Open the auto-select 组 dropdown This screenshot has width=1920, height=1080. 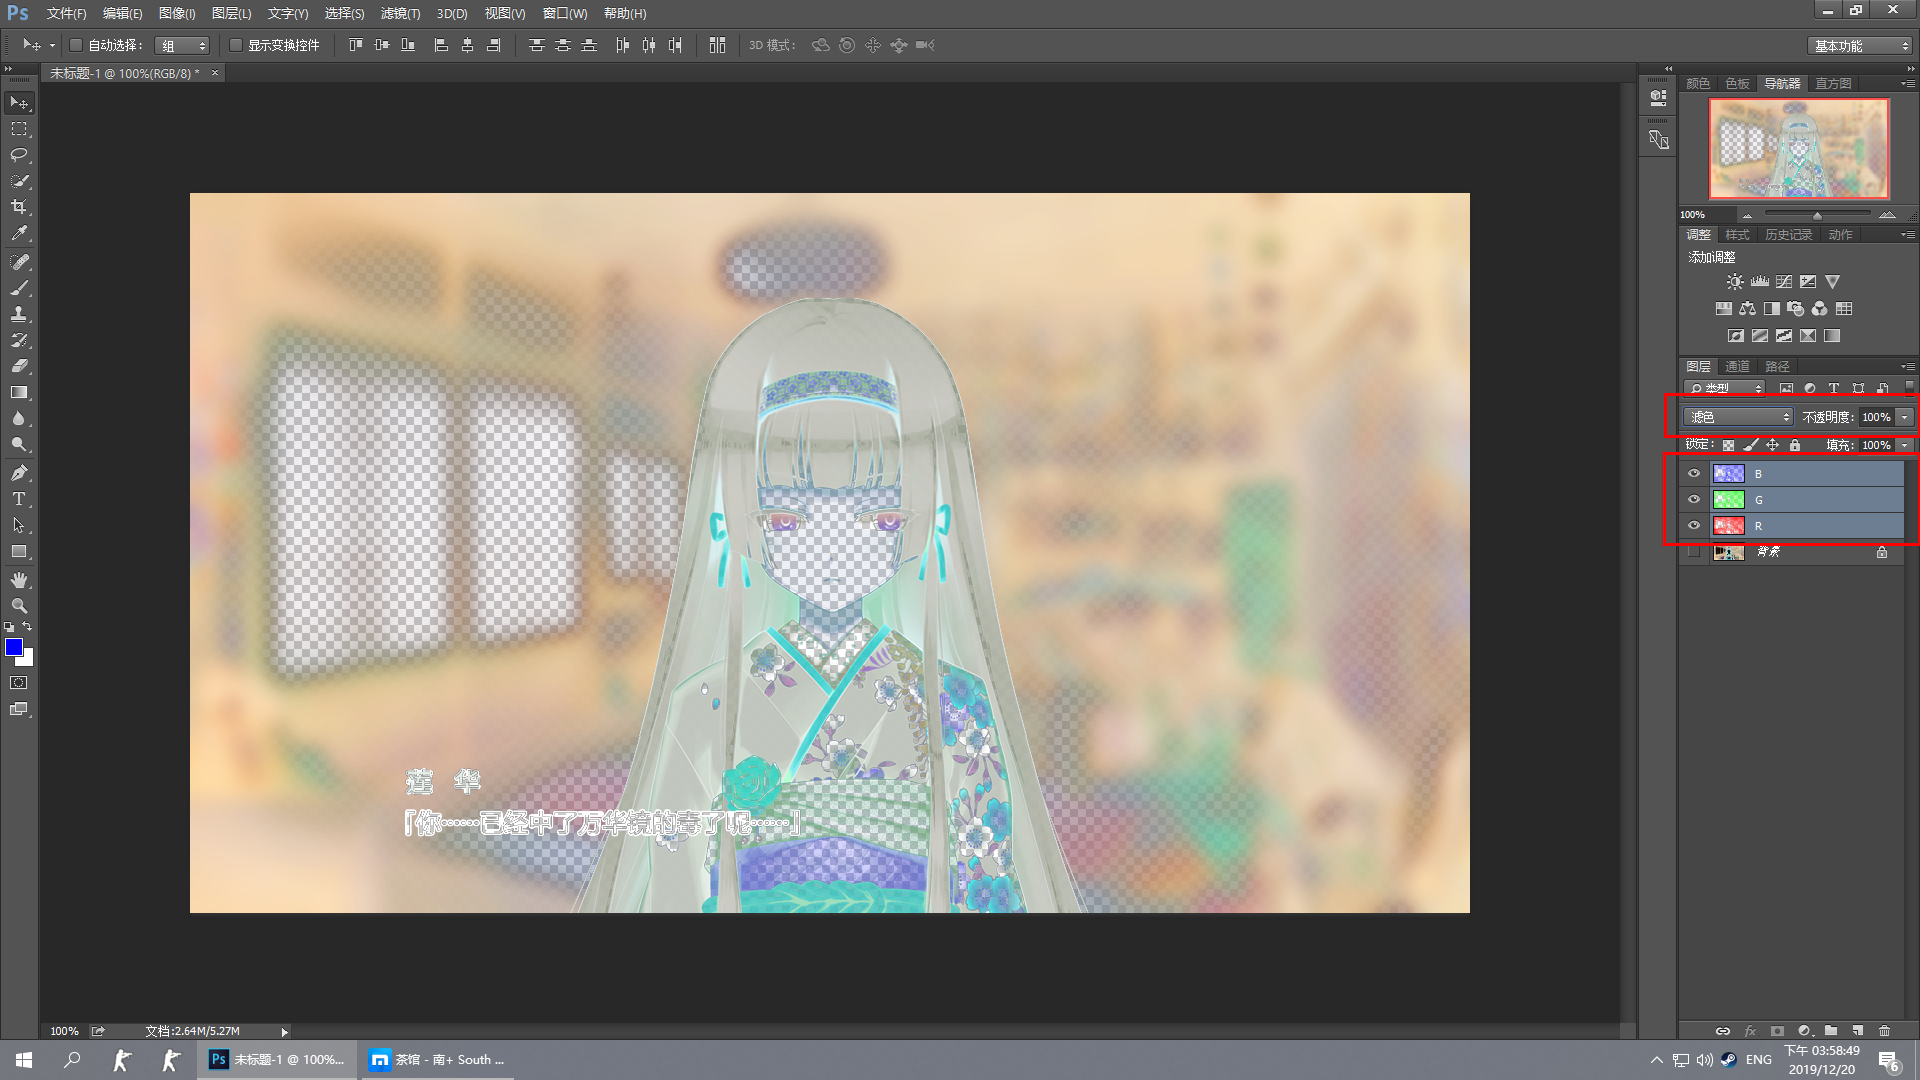182,45
